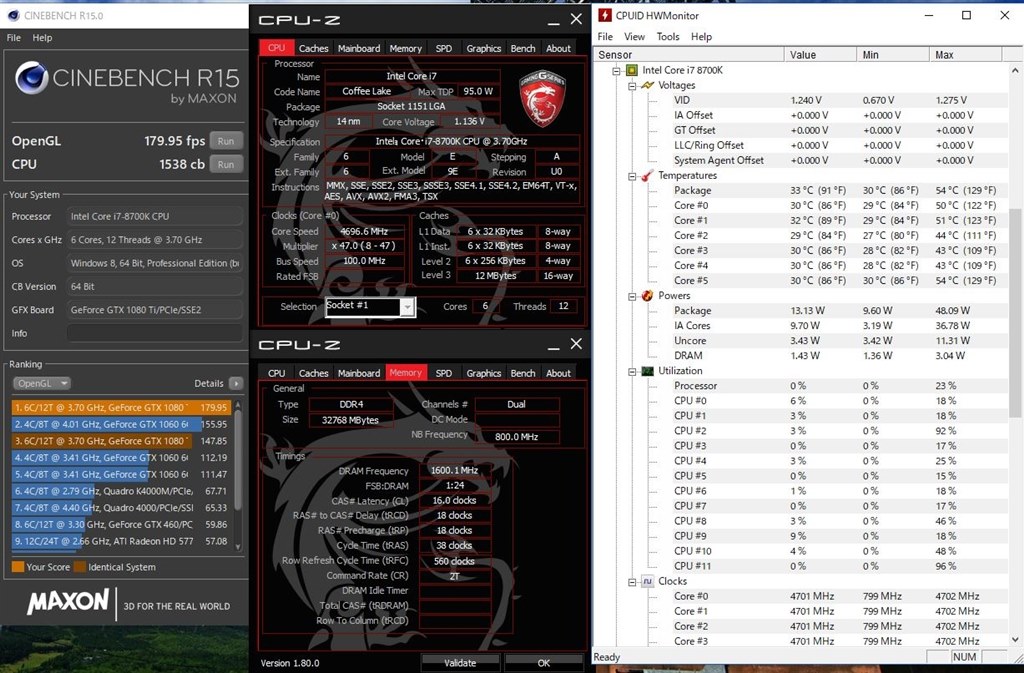
Task: Click the Validate button in CPU-Z
Action: [x=460, y=662]
